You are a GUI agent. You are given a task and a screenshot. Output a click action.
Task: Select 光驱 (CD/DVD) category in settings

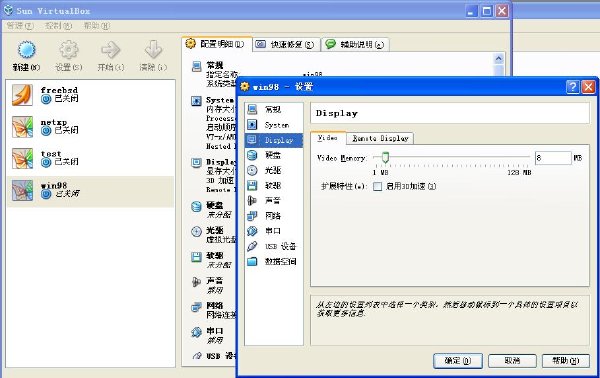pyautogui.click(x=274, y=170)
